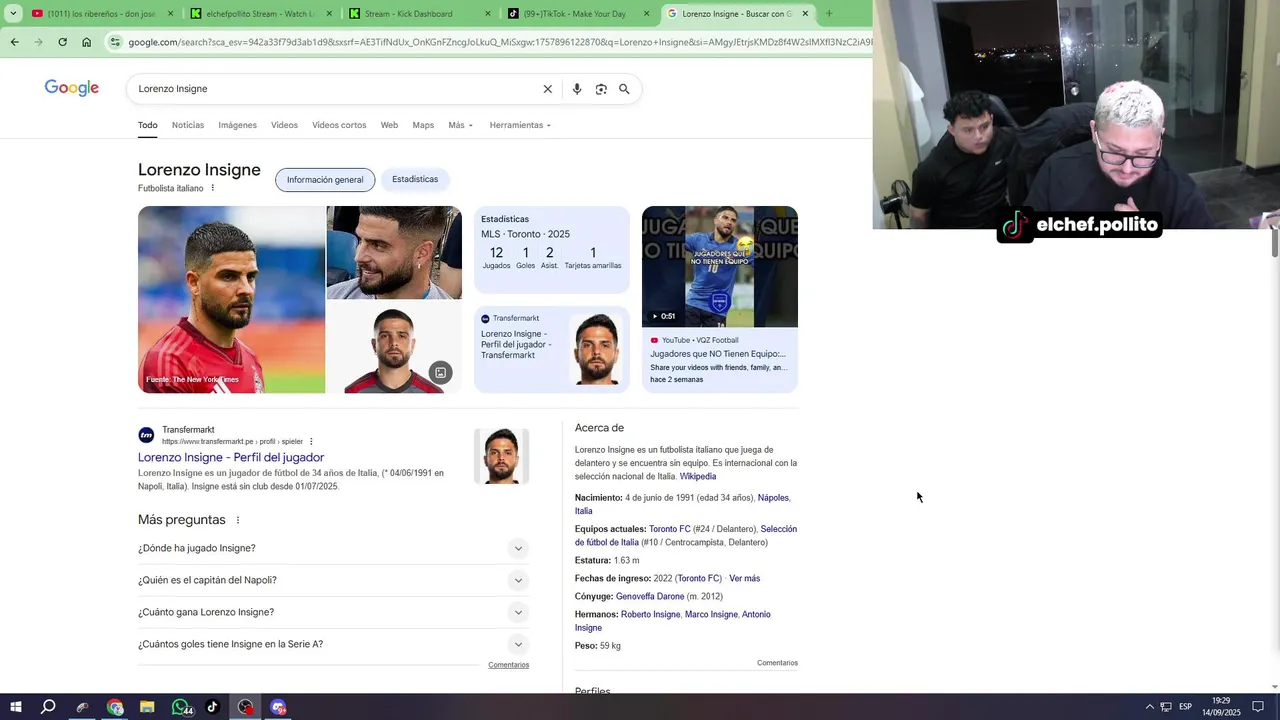
Task: Close the Kick Dashboard tab
Action: (487, 14)
